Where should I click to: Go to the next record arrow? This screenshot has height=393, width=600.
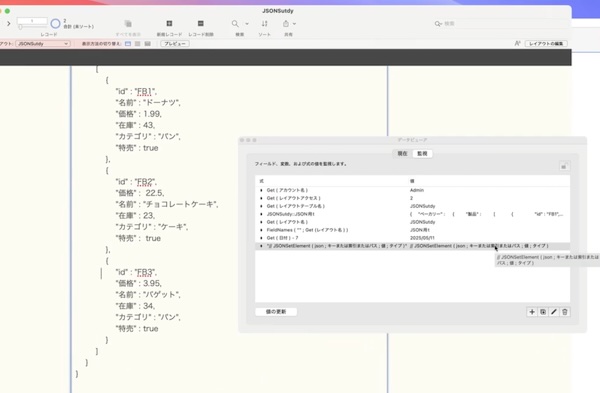[8, 24]
